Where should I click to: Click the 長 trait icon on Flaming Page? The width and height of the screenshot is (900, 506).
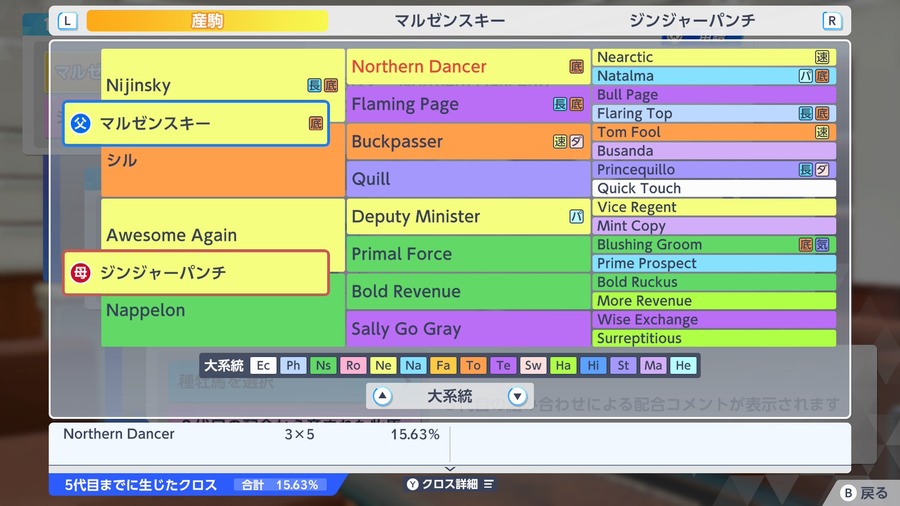click(x=560, y=104)
